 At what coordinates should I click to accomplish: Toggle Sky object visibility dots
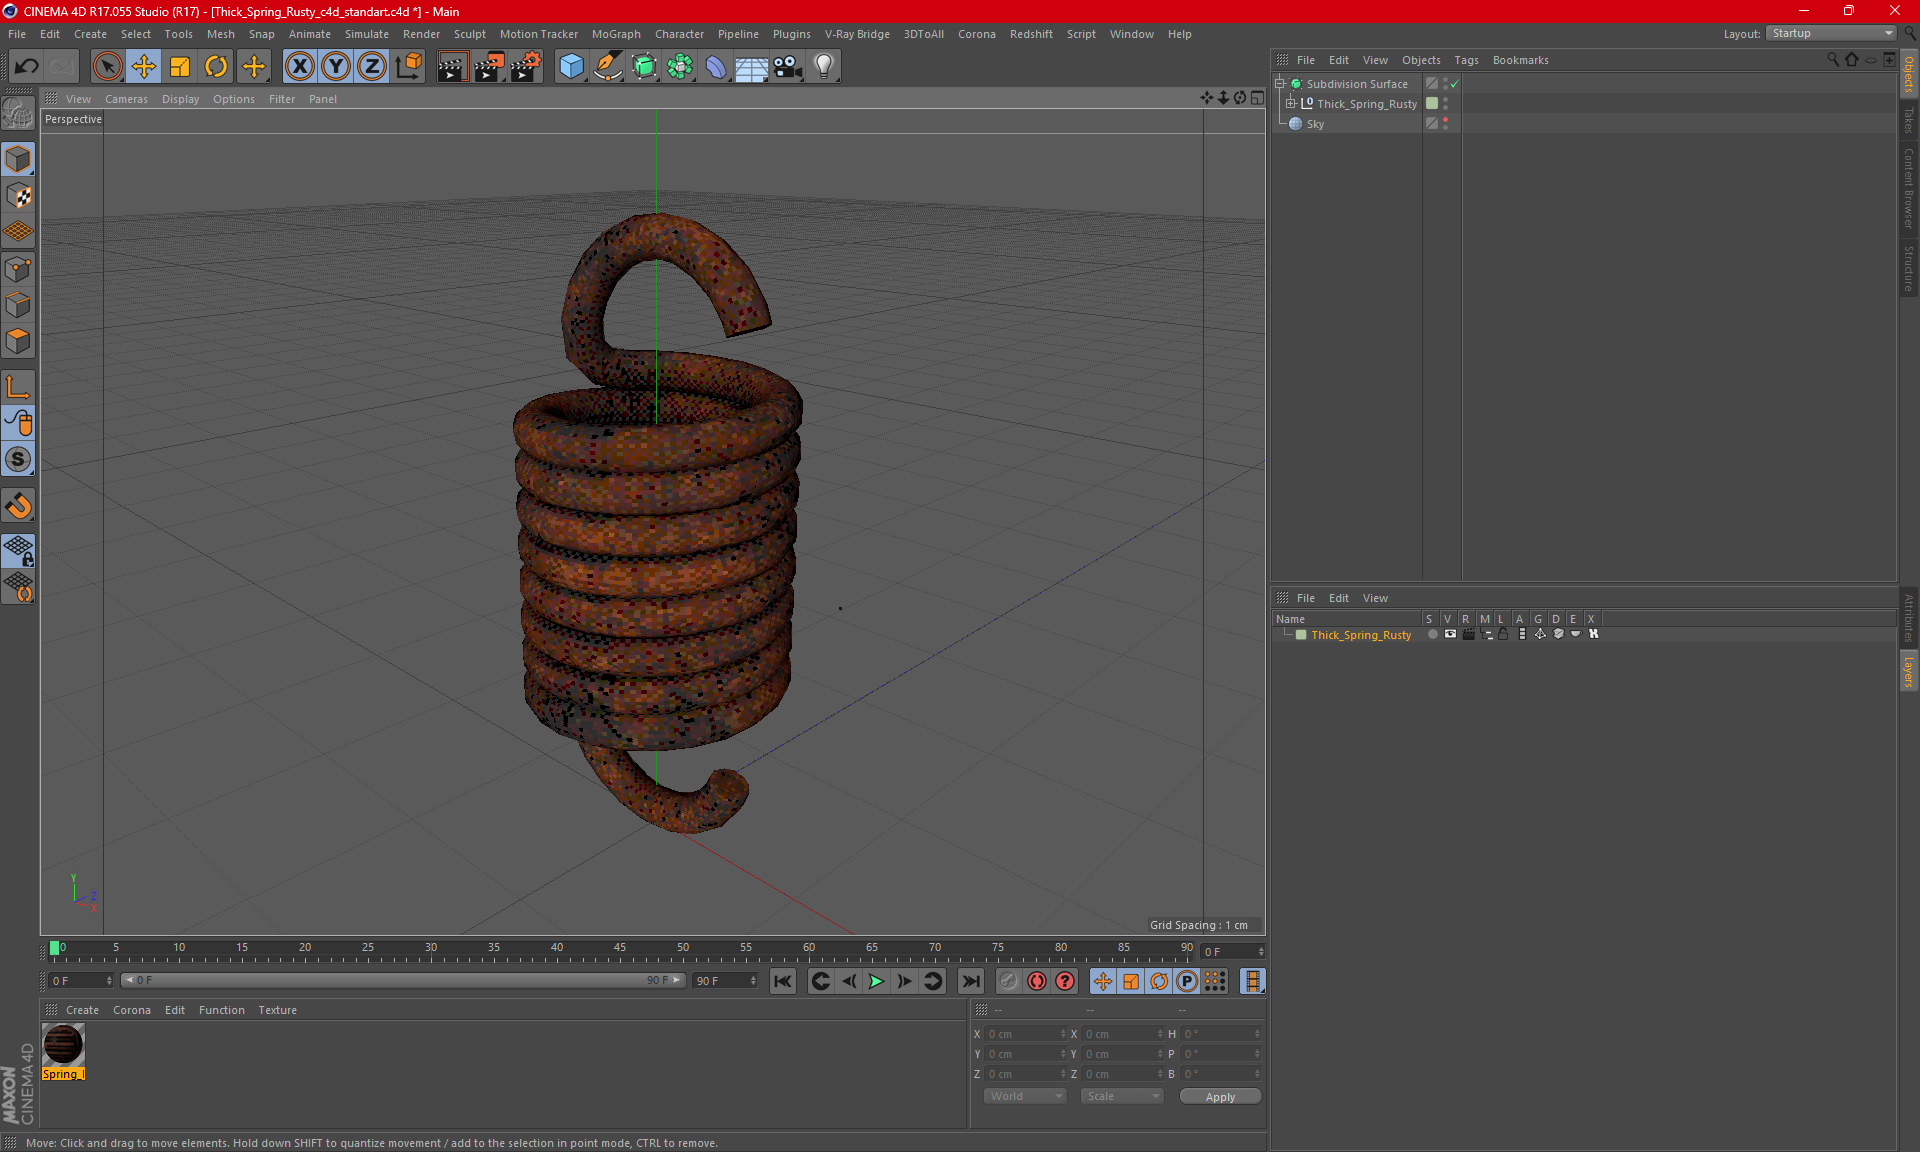[1446, 123]
